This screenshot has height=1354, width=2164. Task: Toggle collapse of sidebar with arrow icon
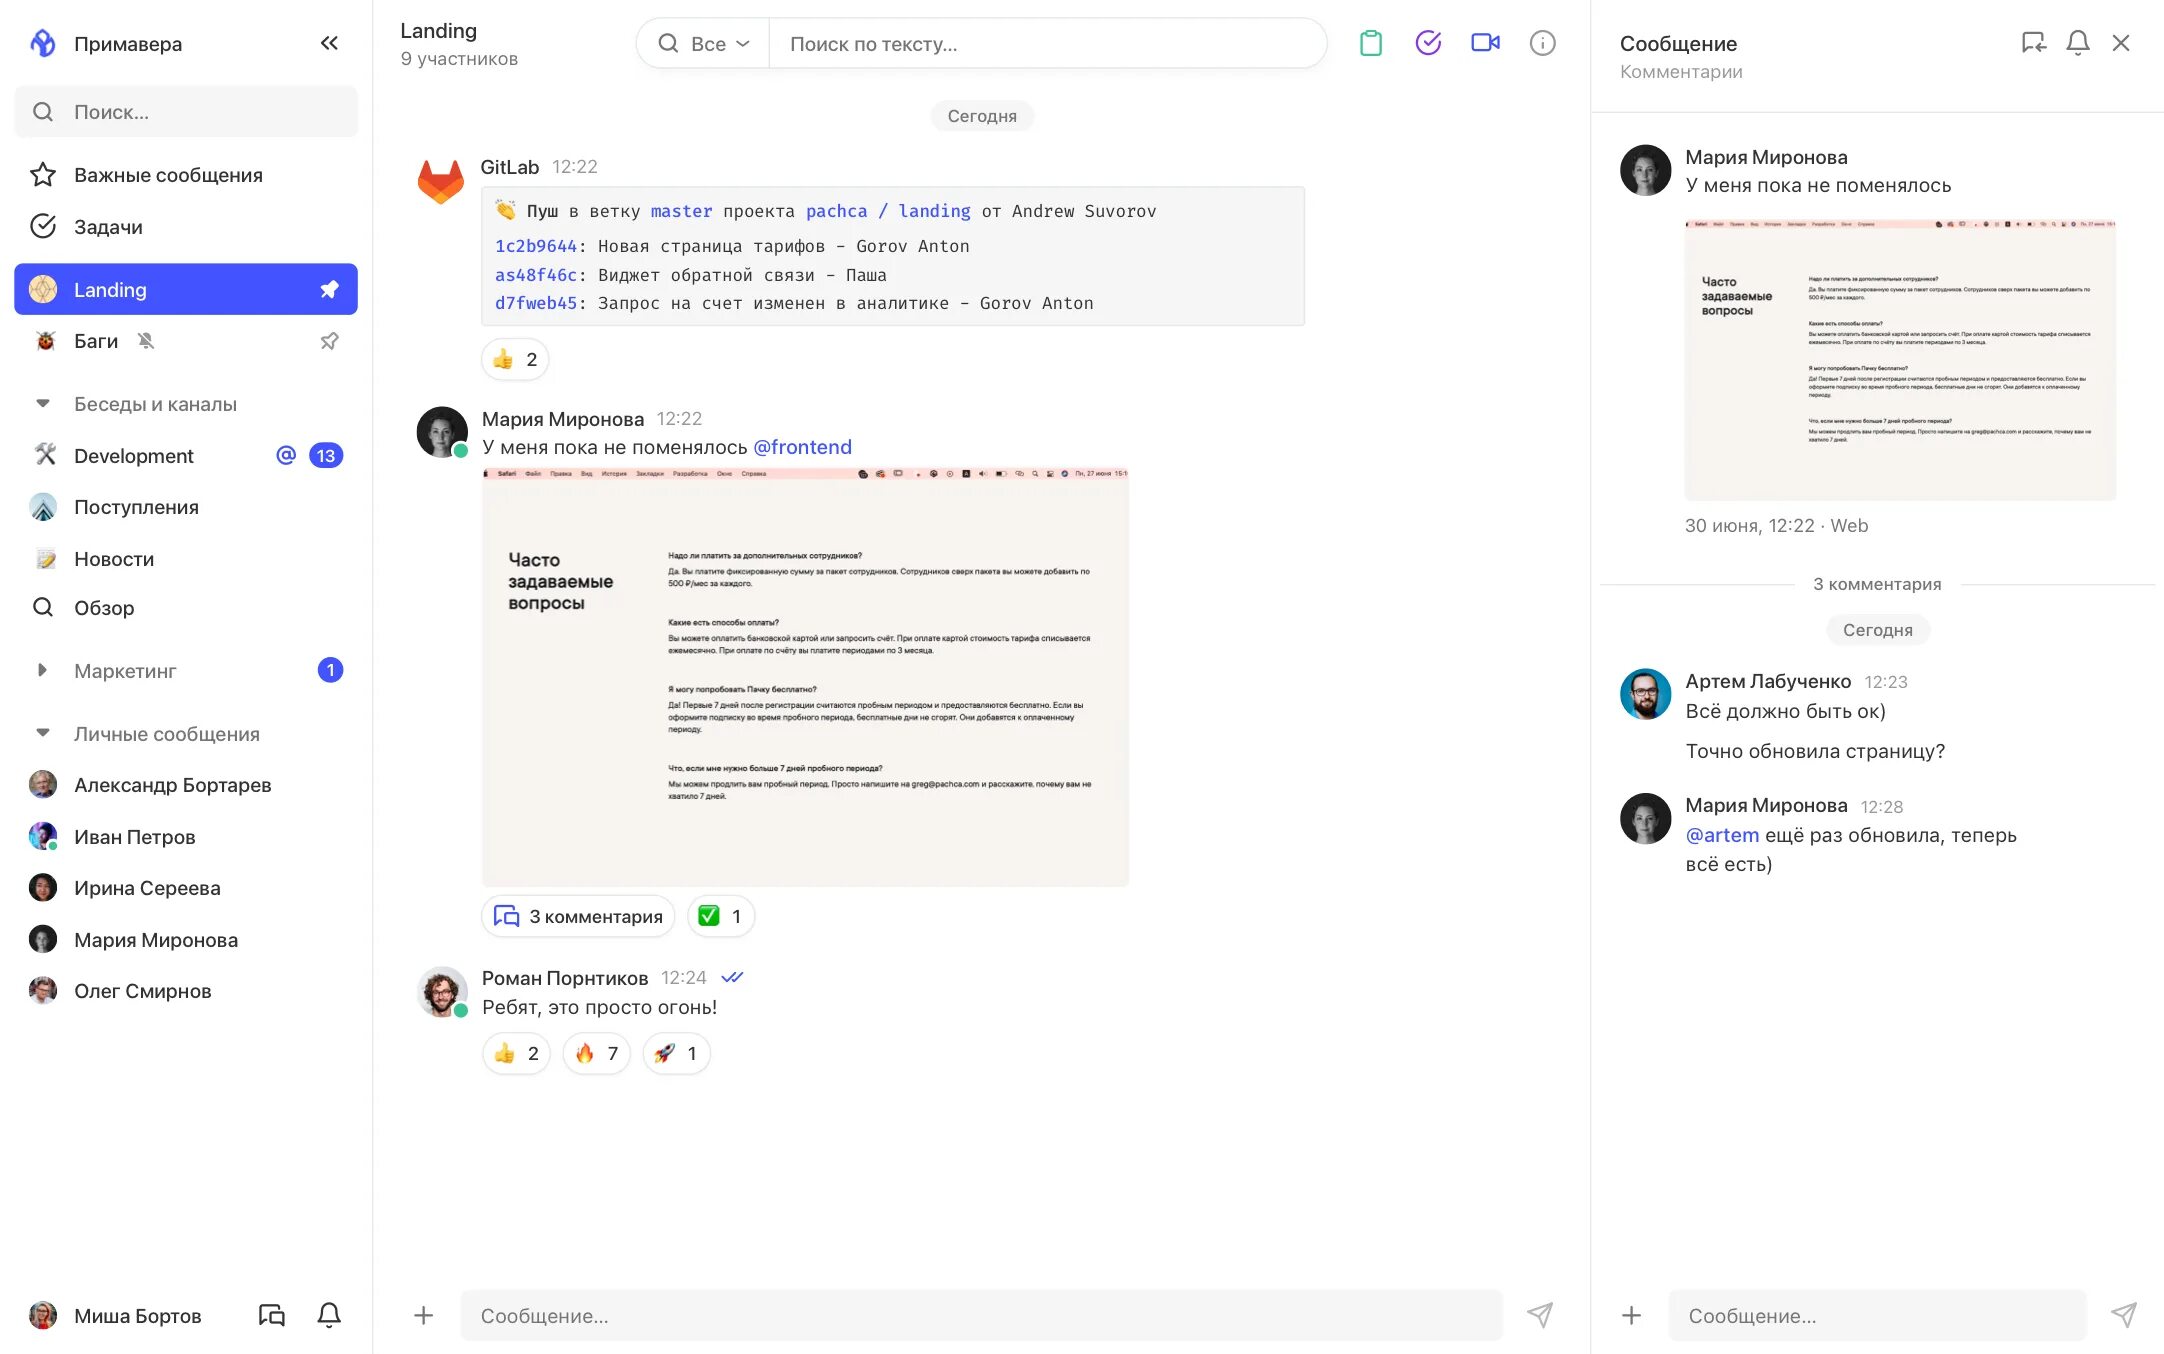coord(329,44)
